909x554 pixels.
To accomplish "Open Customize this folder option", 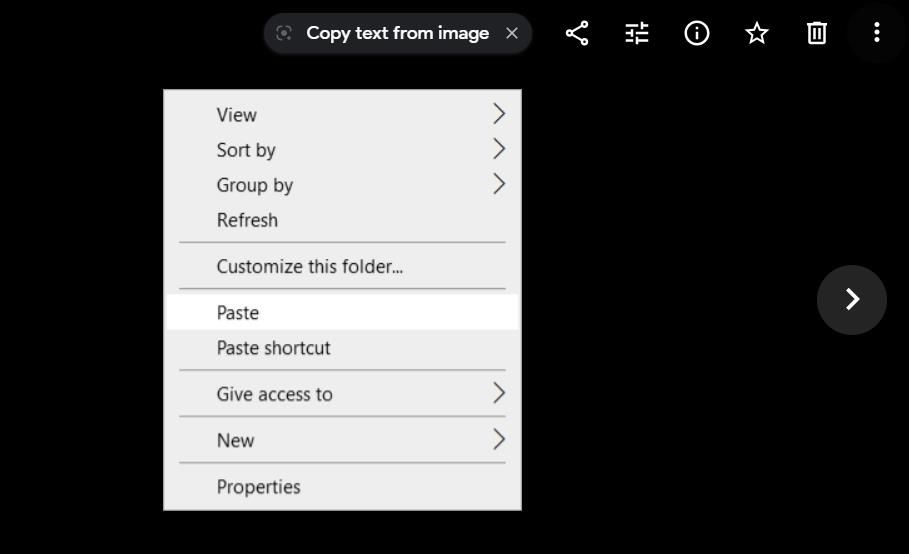I will pos(309,267).
